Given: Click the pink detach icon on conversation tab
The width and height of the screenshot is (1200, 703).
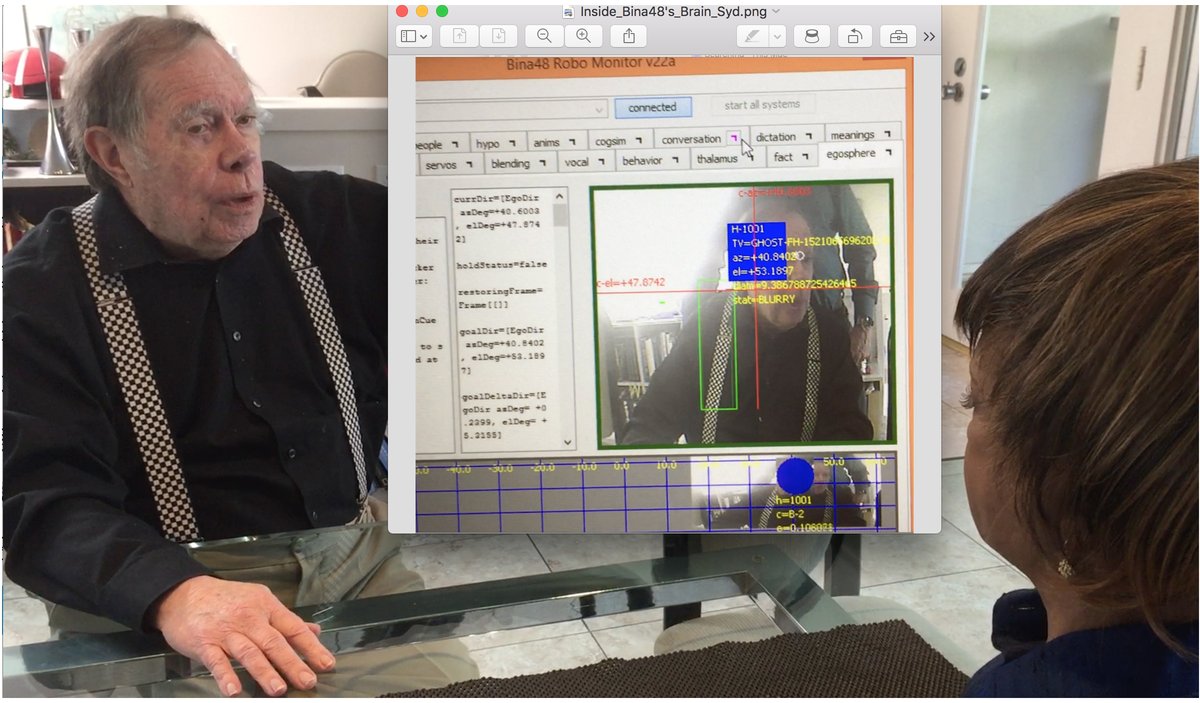Looking at the screenshot, I should pyautogui.click(x=733, y=138).
